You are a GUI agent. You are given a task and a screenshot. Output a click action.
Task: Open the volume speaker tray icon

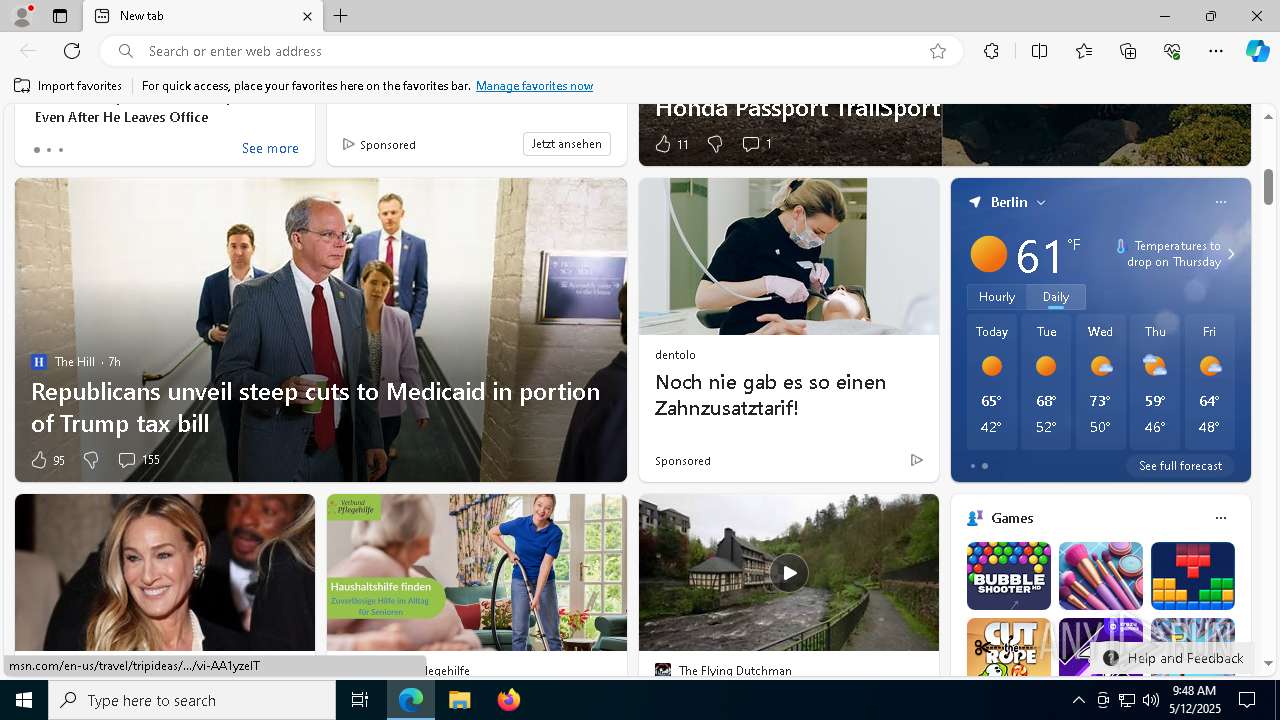point(1150,700)
